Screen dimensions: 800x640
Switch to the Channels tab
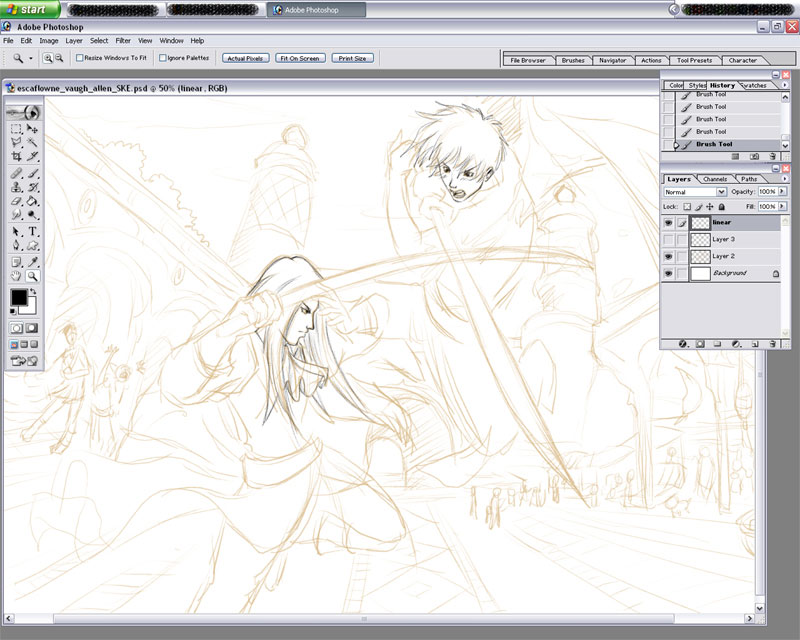point(715,179)
